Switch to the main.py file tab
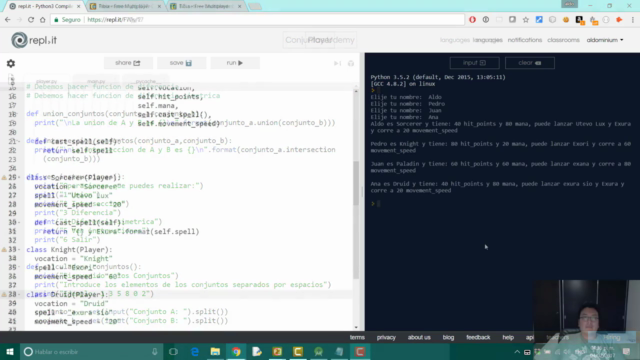Screen dimensions: 640x360 [96, 82]
